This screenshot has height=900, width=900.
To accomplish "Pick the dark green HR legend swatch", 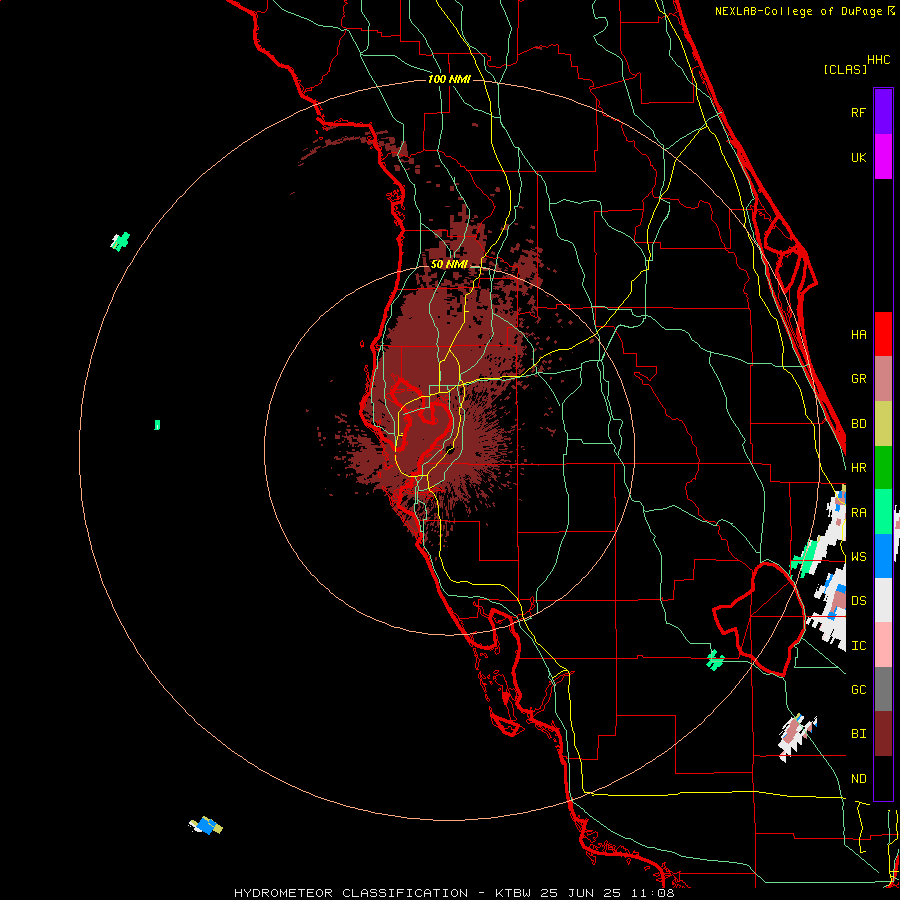I will click(x=883, y=468).
